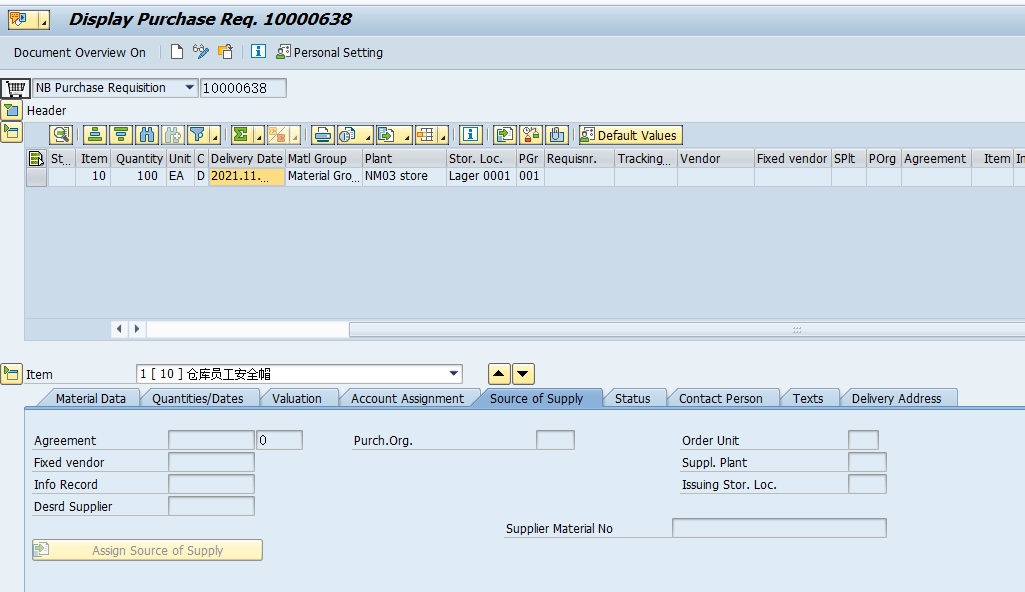Screen dimensions: 1025x592
Task: Click the select-all icon at grid corner
Action: [36, 158]
